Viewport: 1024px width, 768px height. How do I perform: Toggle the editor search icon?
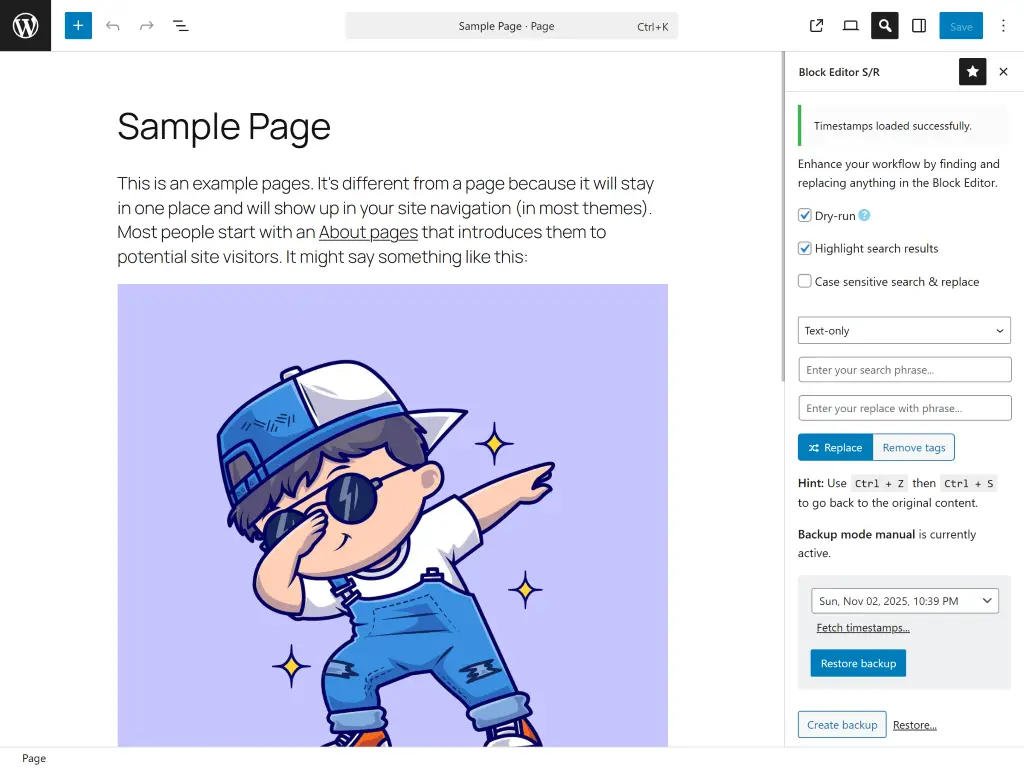pyautogui.click(x=884, y=25)
